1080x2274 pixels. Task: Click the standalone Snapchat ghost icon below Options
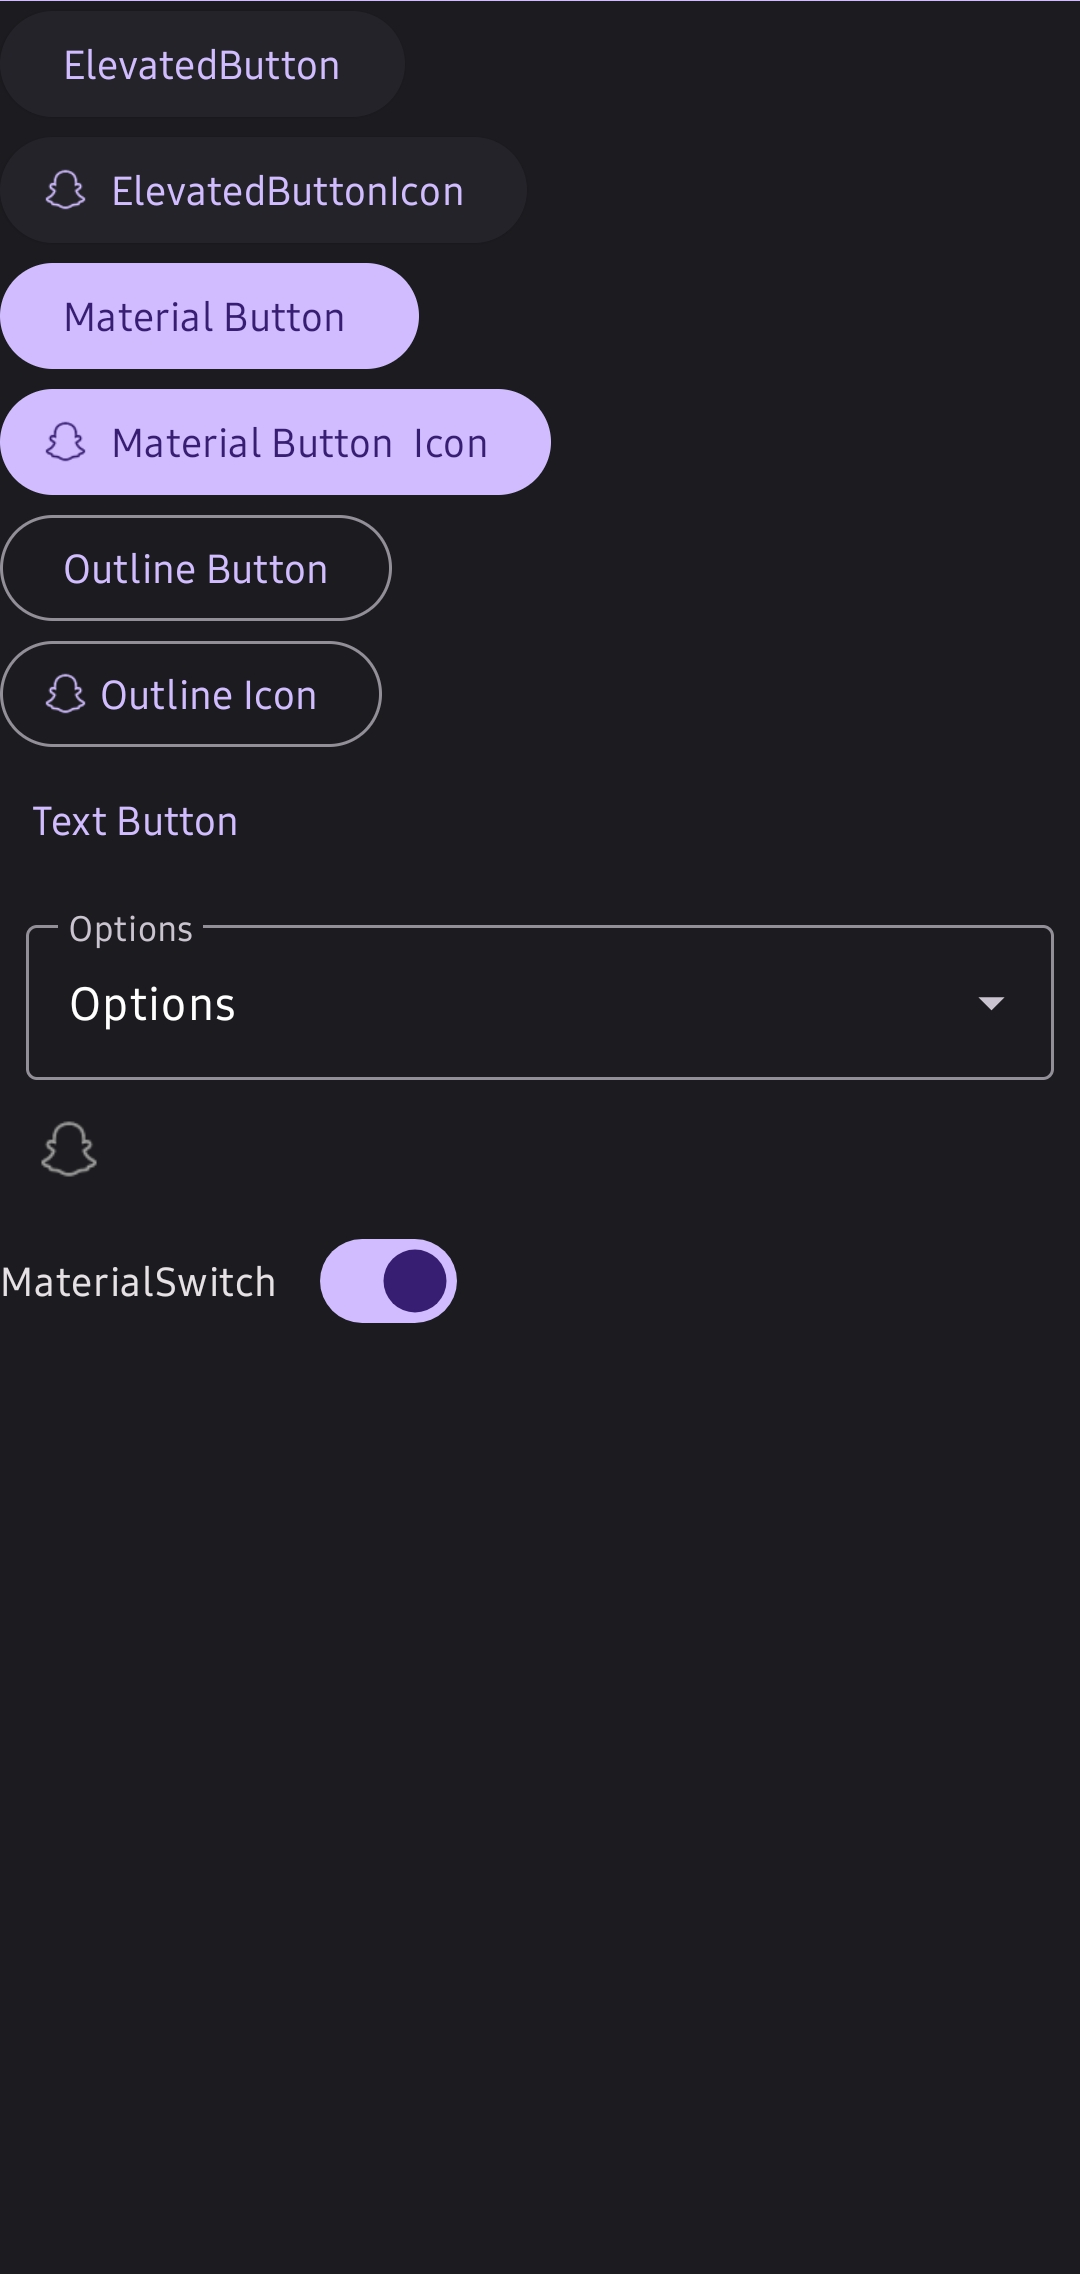pyautogui.click(x=67, y=1150)
